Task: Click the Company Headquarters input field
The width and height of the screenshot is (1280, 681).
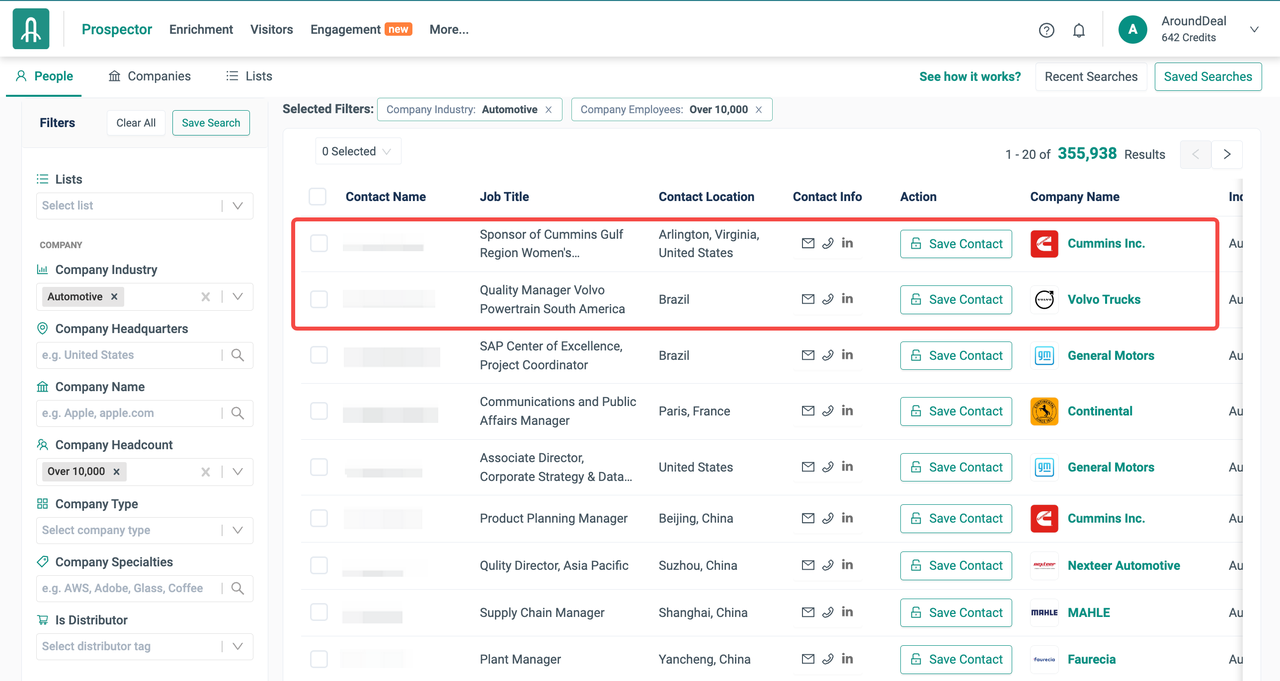Action: coord(128,355)
